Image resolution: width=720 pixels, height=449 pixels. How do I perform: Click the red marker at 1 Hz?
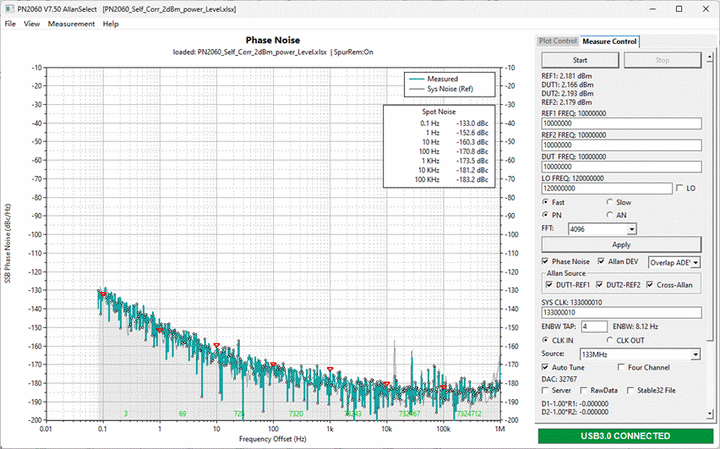160,330
